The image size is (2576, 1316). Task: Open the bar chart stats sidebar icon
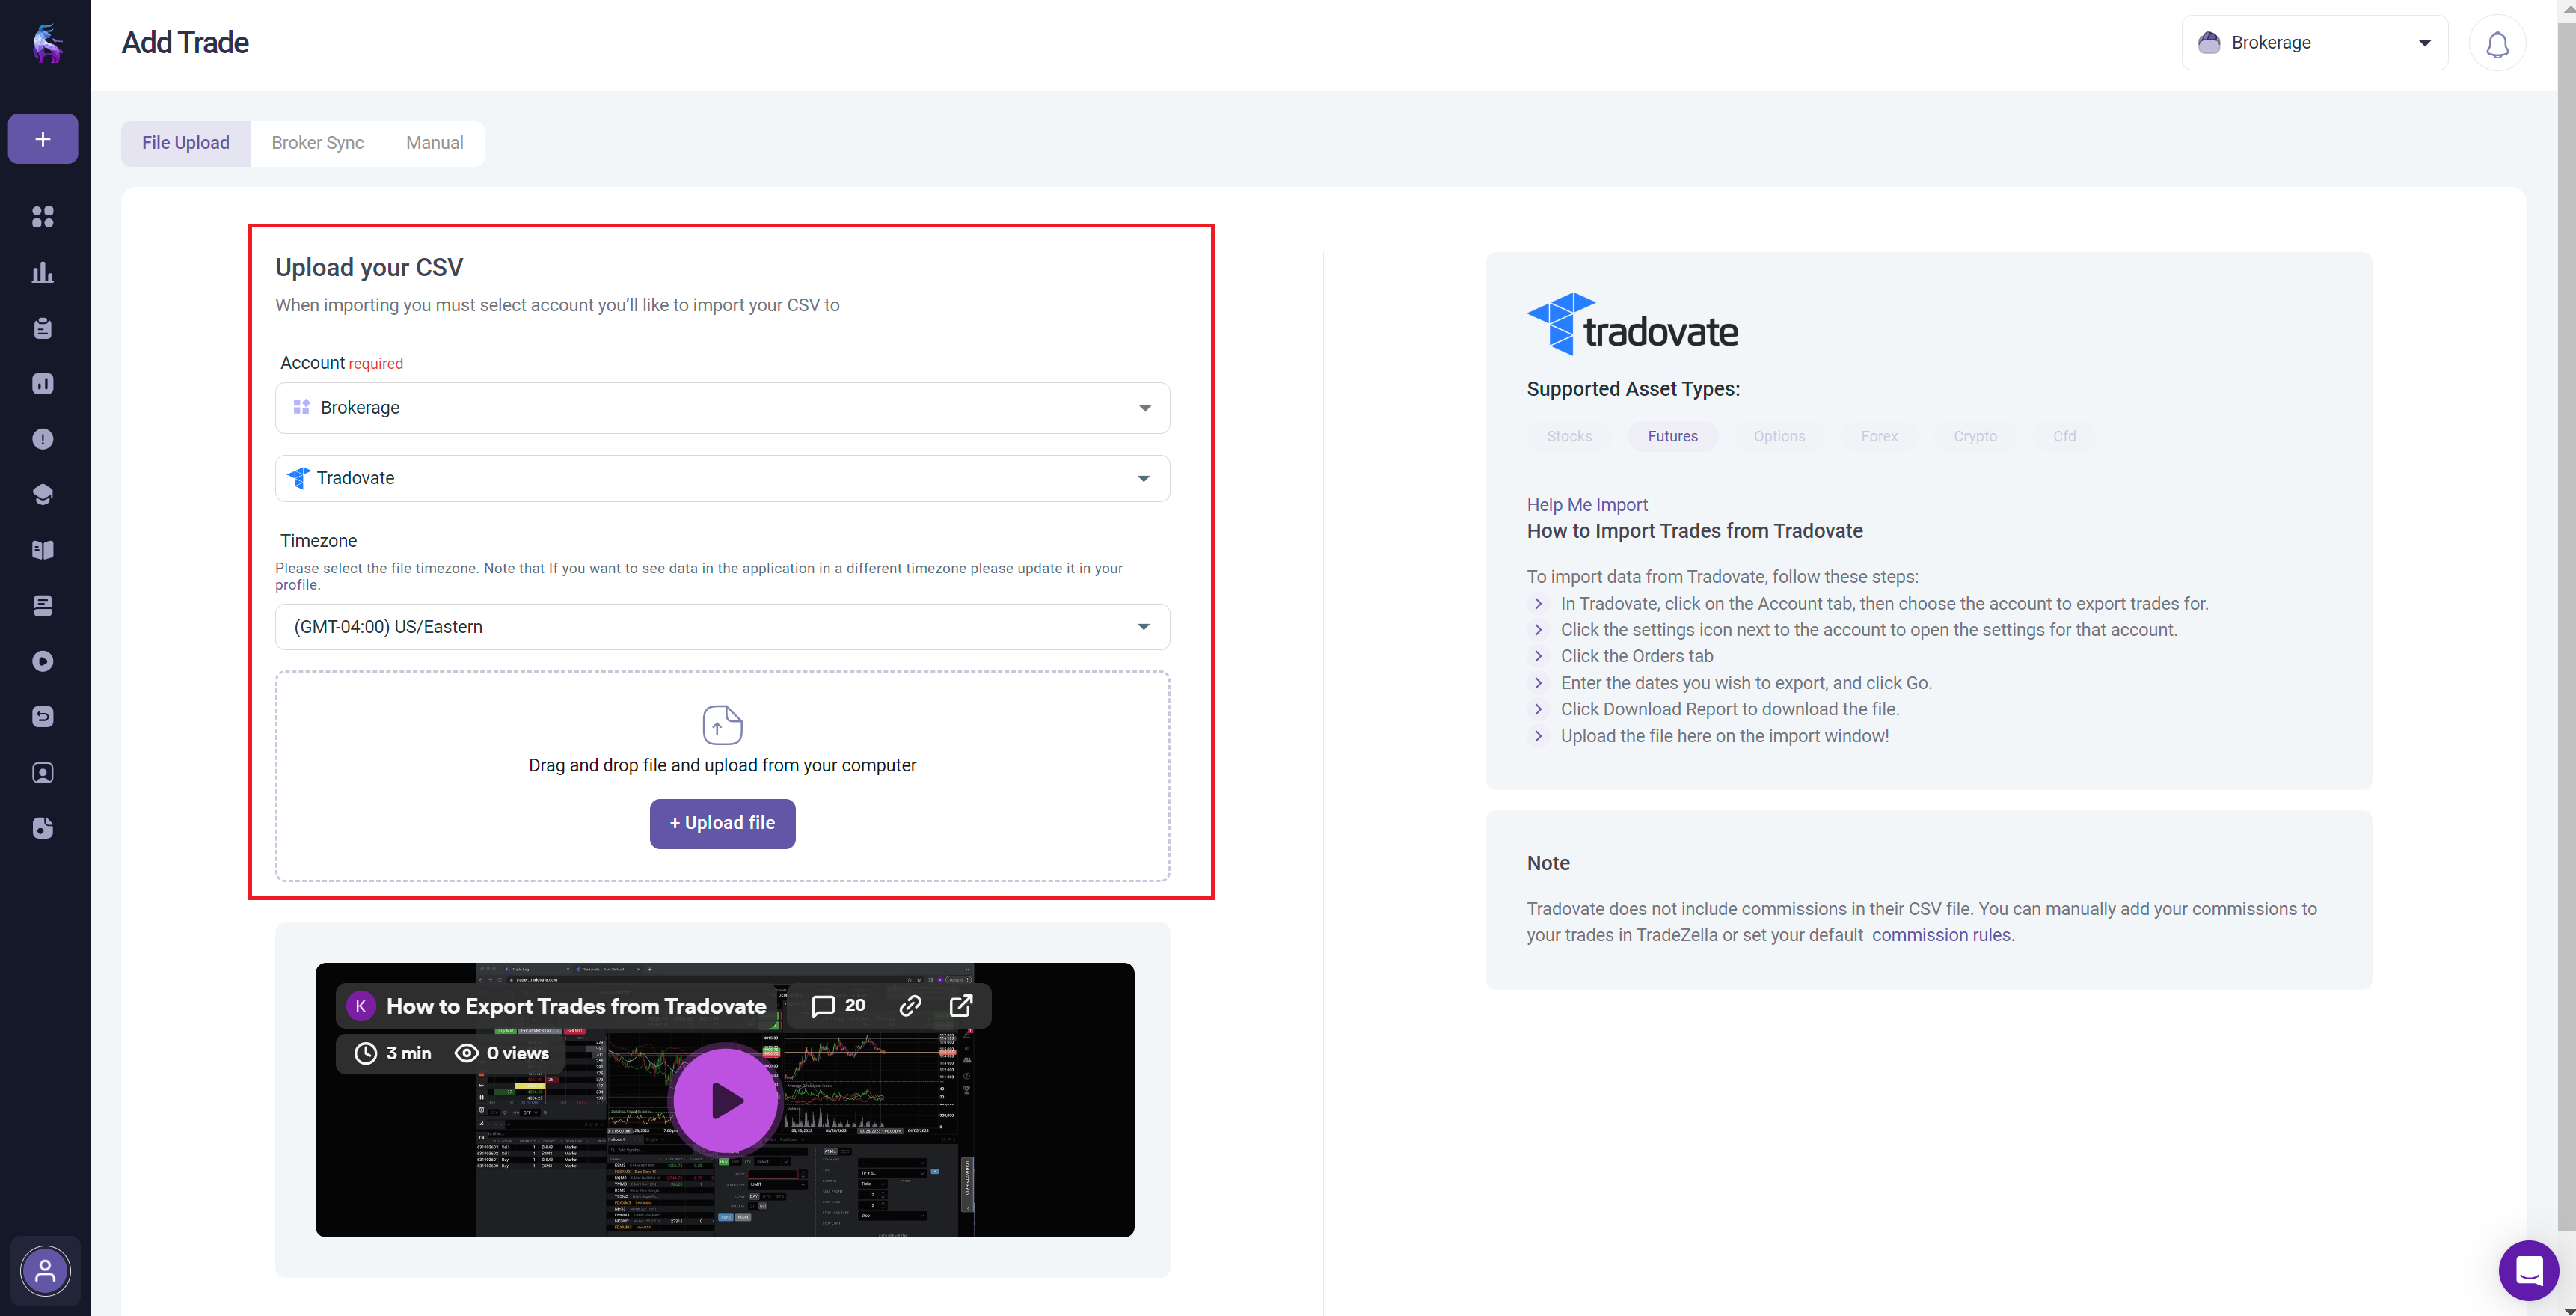(x=43, y=273)
